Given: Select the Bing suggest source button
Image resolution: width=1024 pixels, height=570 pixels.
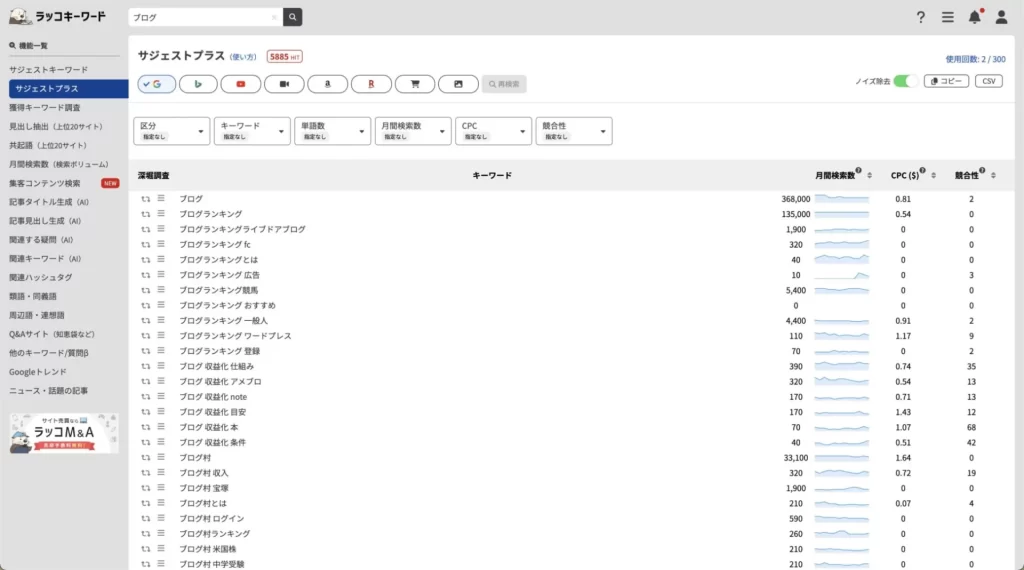Looking at the screenshot, I should pyautogui.click(x=198, y=84).
